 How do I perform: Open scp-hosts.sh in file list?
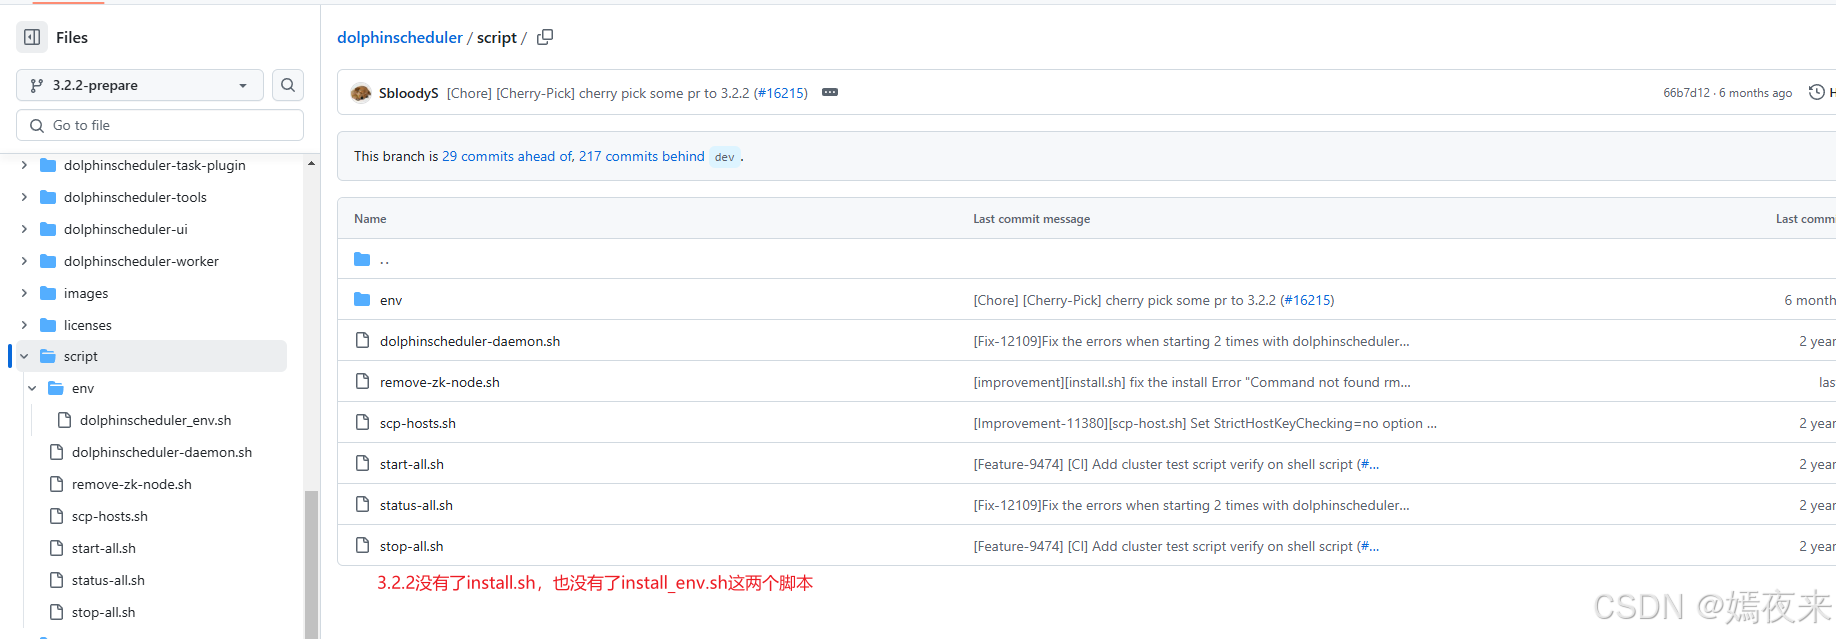click(x=418, y=423)
